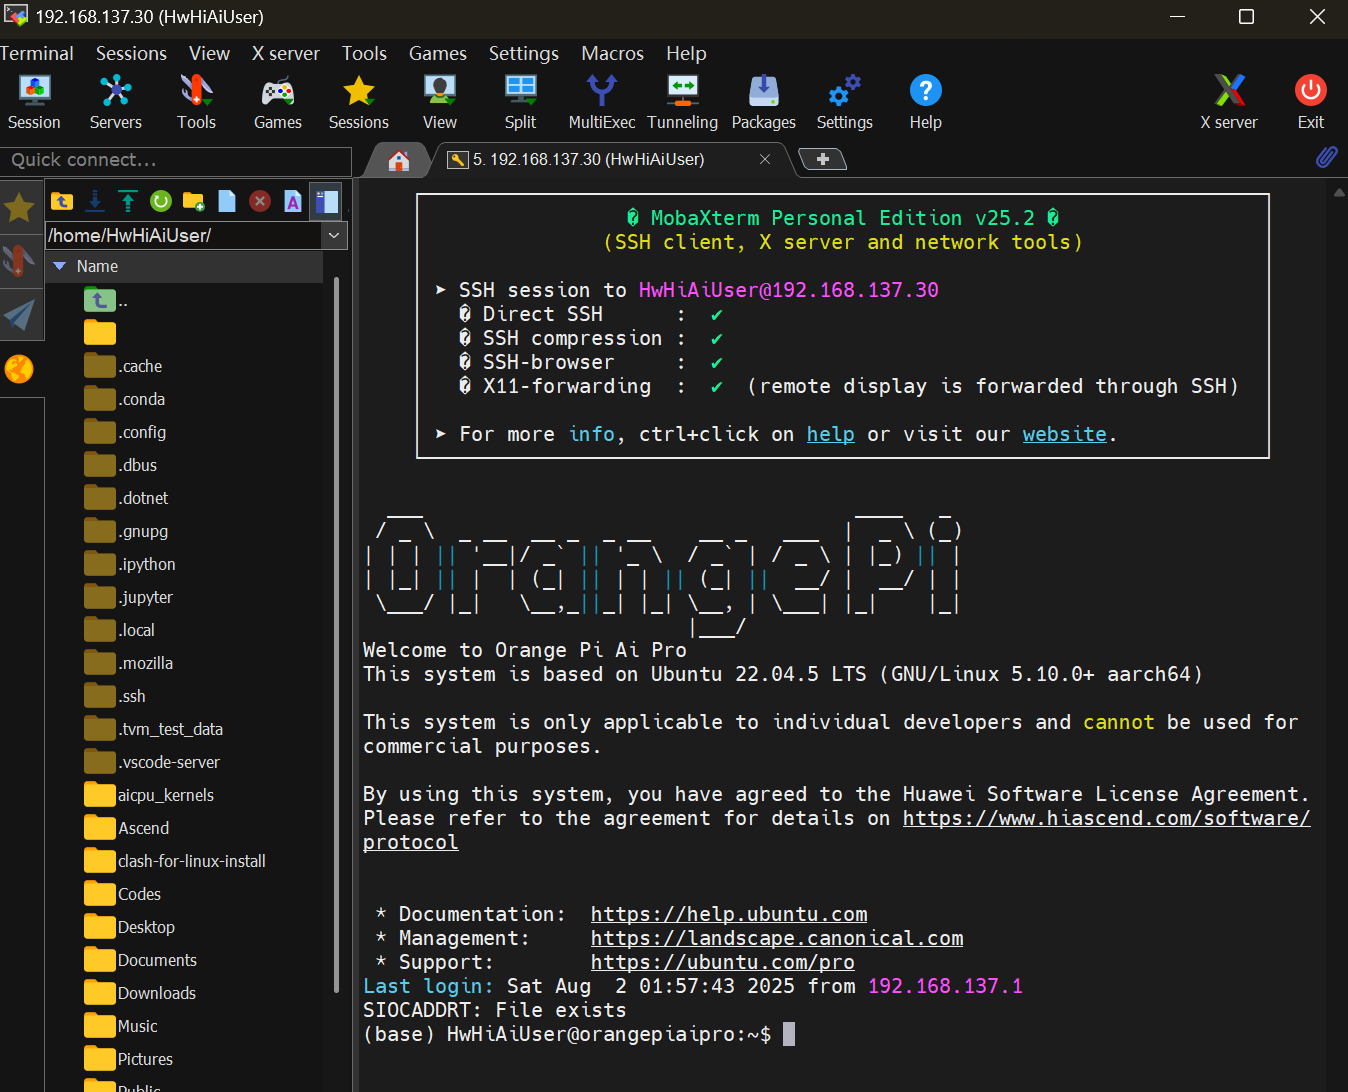Screen dimensions: 1348x1092
Task: Switch to the home tab
Action: [399, 160]
